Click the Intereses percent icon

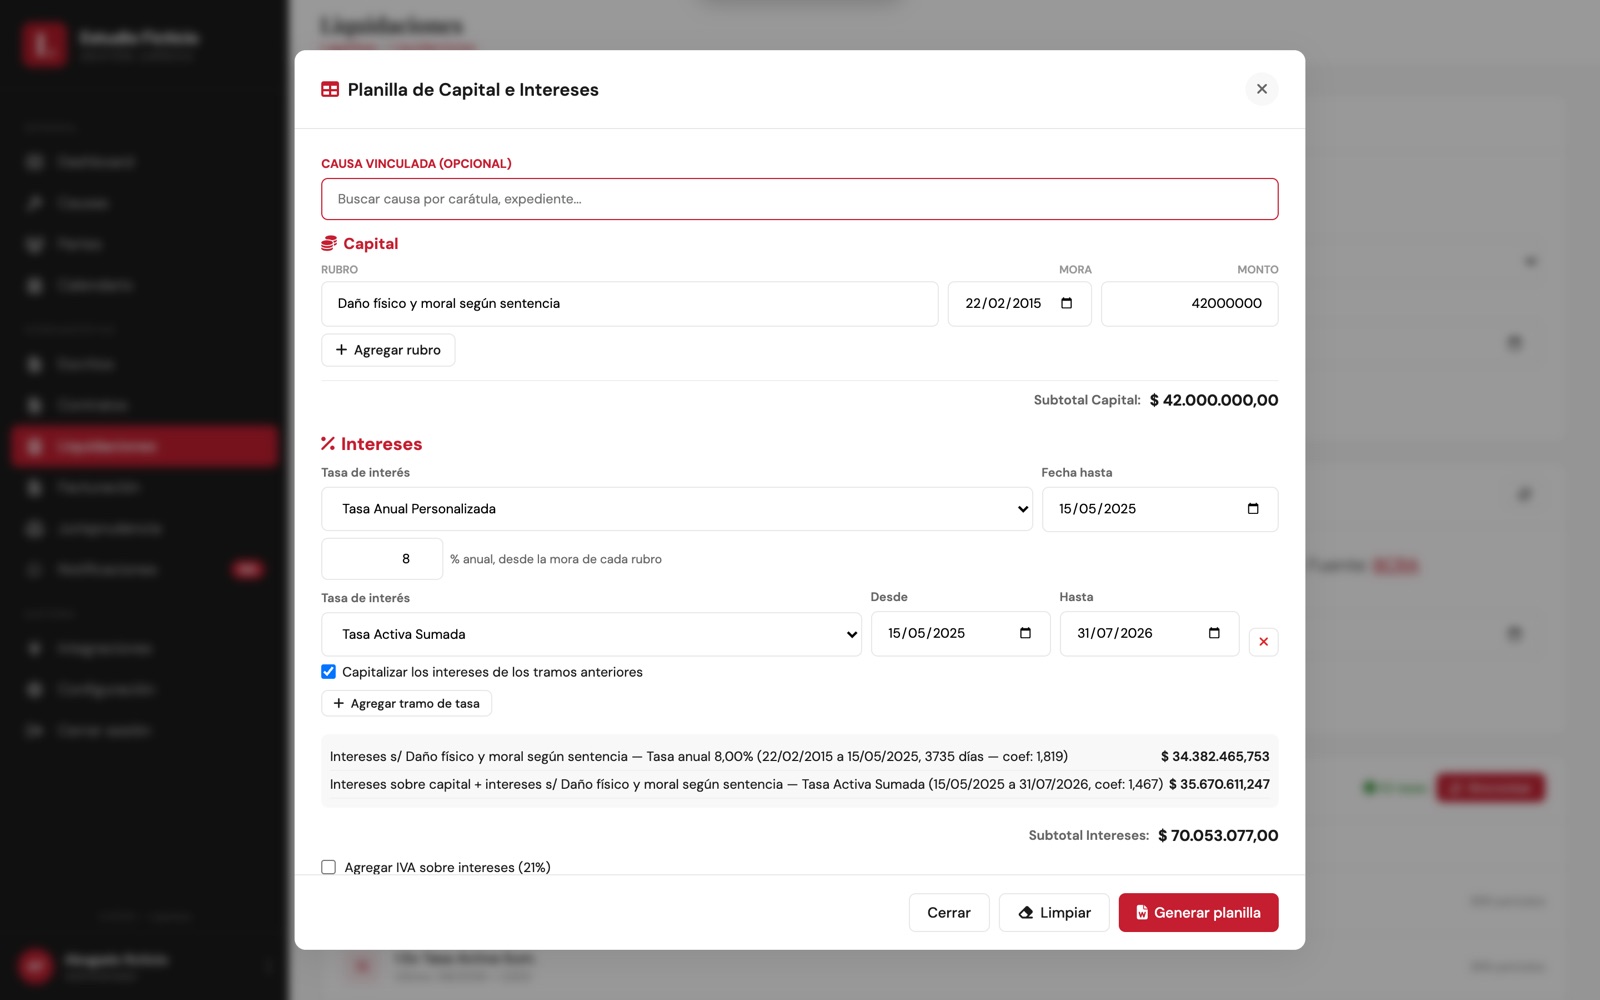328,444
